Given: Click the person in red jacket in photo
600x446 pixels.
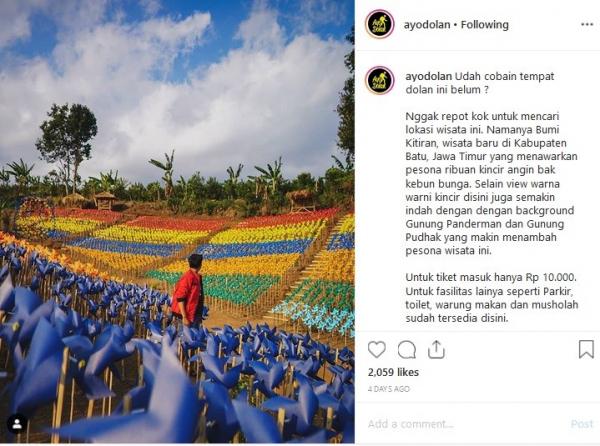Looking at the screenshot, I should point(188,291).
